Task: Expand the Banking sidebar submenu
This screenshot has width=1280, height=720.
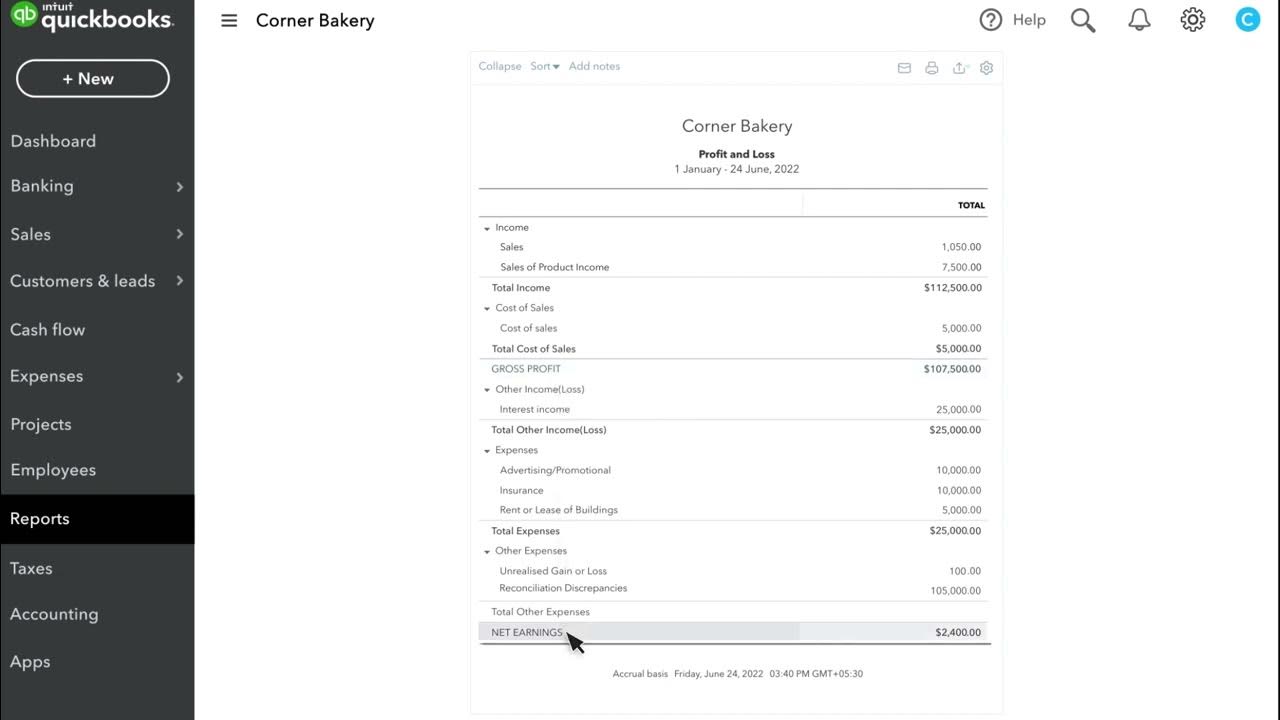Action: [179, 186]
